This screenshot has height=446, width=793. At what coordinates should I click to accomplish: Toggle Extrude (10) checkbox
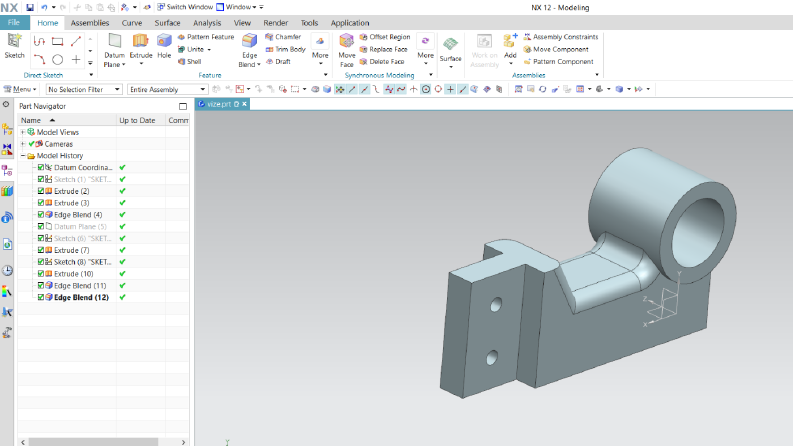tap(41, 274)
